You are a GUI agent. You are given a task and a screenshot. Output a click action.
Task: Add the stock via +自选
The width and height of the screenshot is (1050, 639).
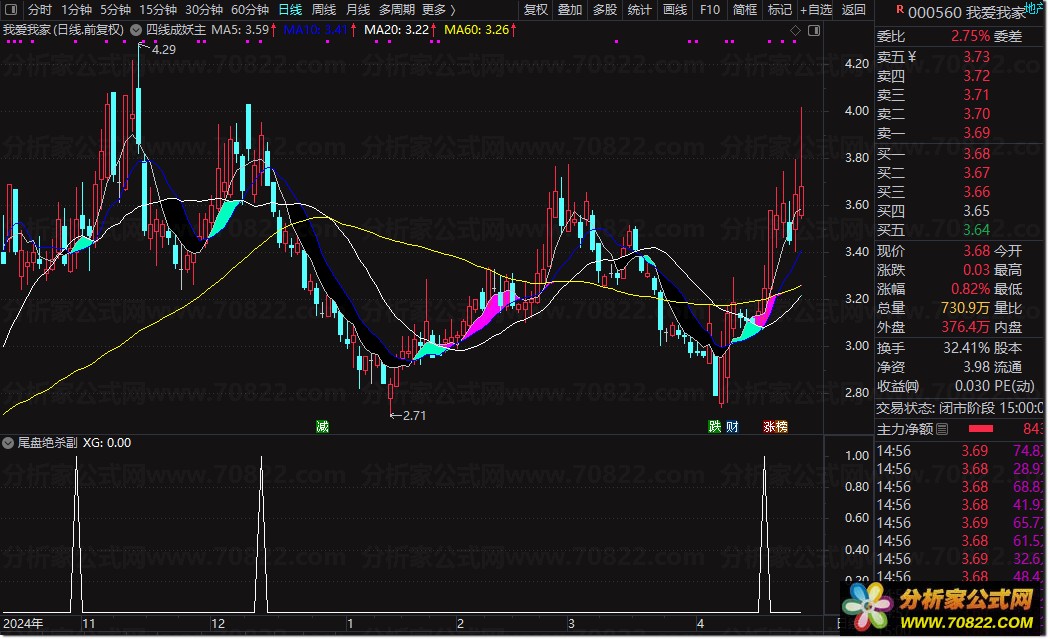[x=816, y=9]
